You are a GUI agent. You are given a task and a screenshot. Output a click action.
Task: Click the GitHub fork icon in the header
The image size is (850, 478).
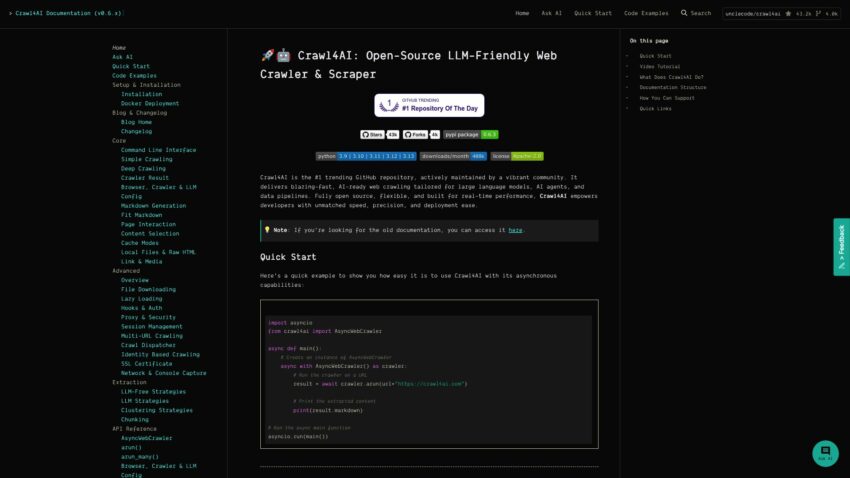pyautogui.click(x=819, y=14)
